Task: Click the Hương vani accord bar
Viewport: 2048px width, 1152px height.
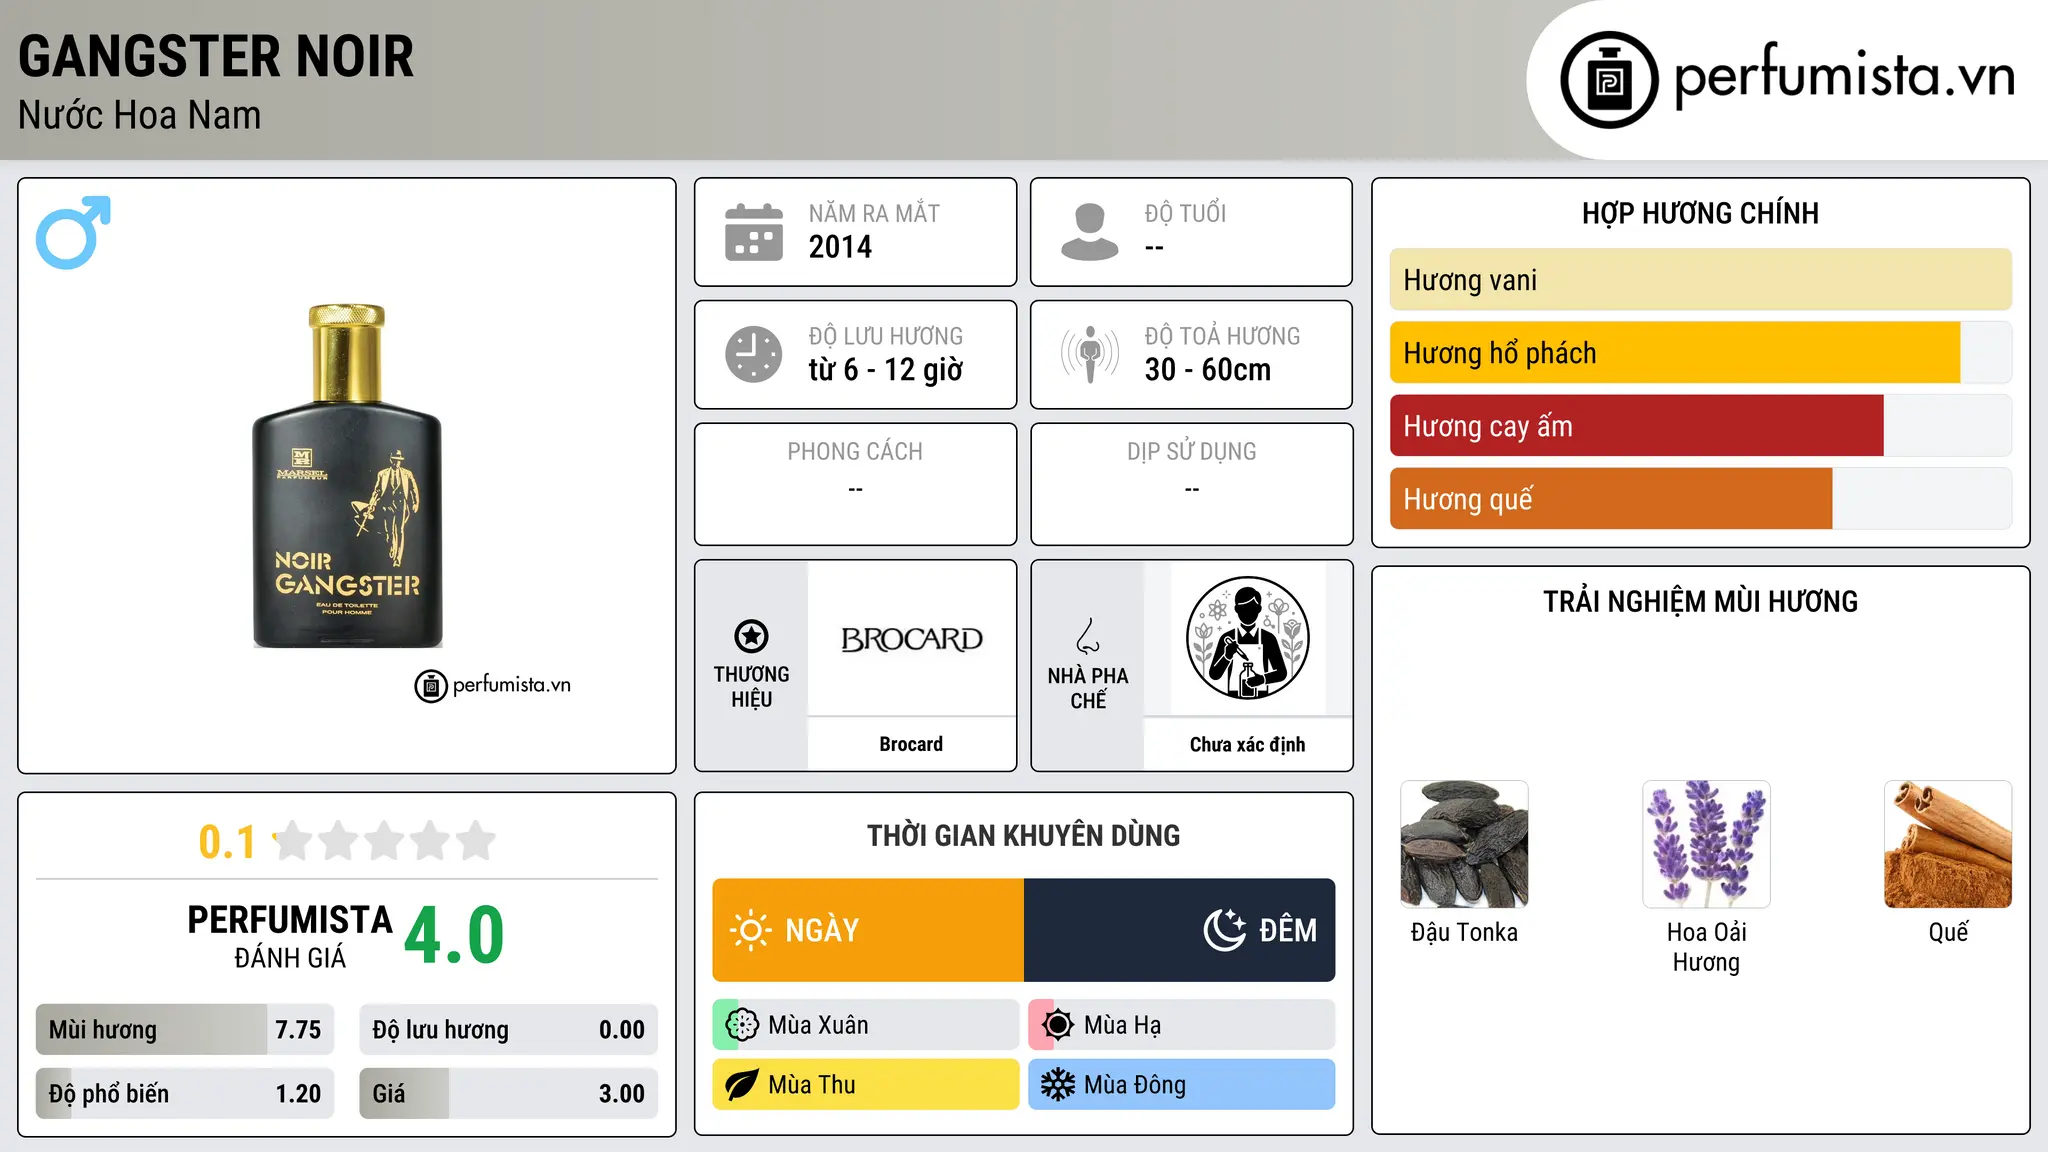Action: pyautogui.click(x=1700, y=280)
